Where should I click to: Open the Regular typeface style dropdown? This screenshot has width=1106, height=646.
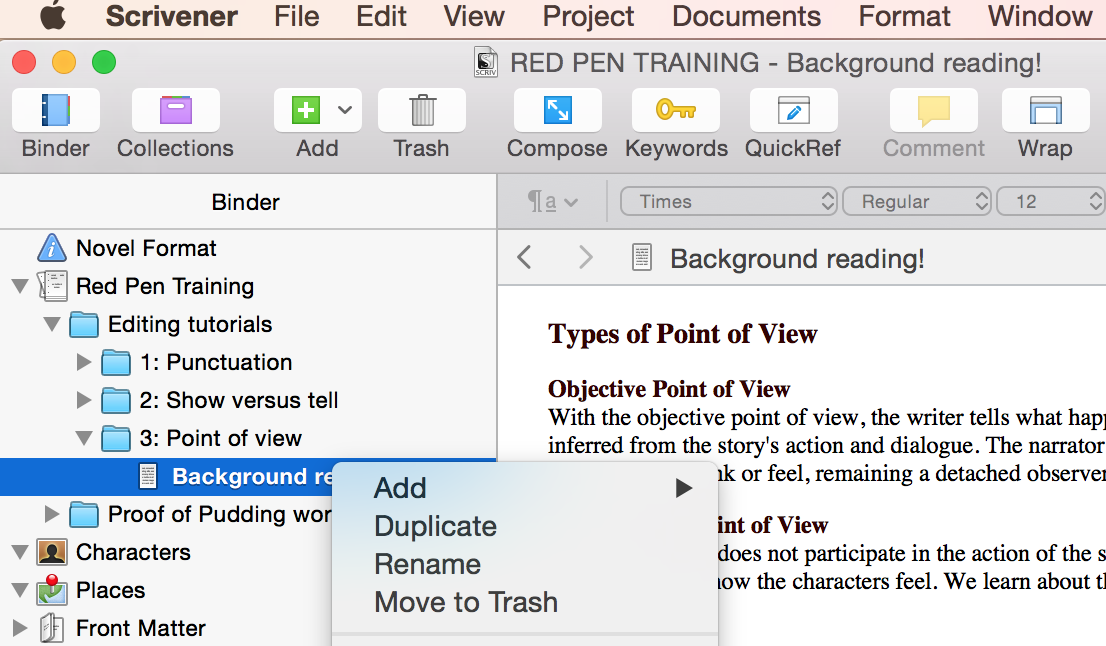click(917, 202)
